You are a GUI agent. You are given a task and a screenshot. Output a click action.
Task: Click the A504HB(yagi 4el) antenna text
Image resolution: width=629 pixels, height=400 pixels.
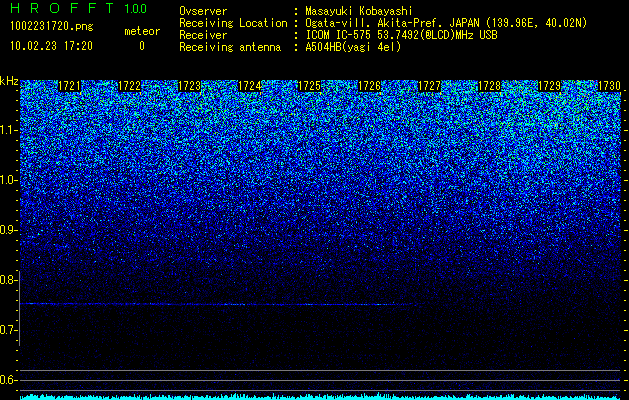point(353,47)
